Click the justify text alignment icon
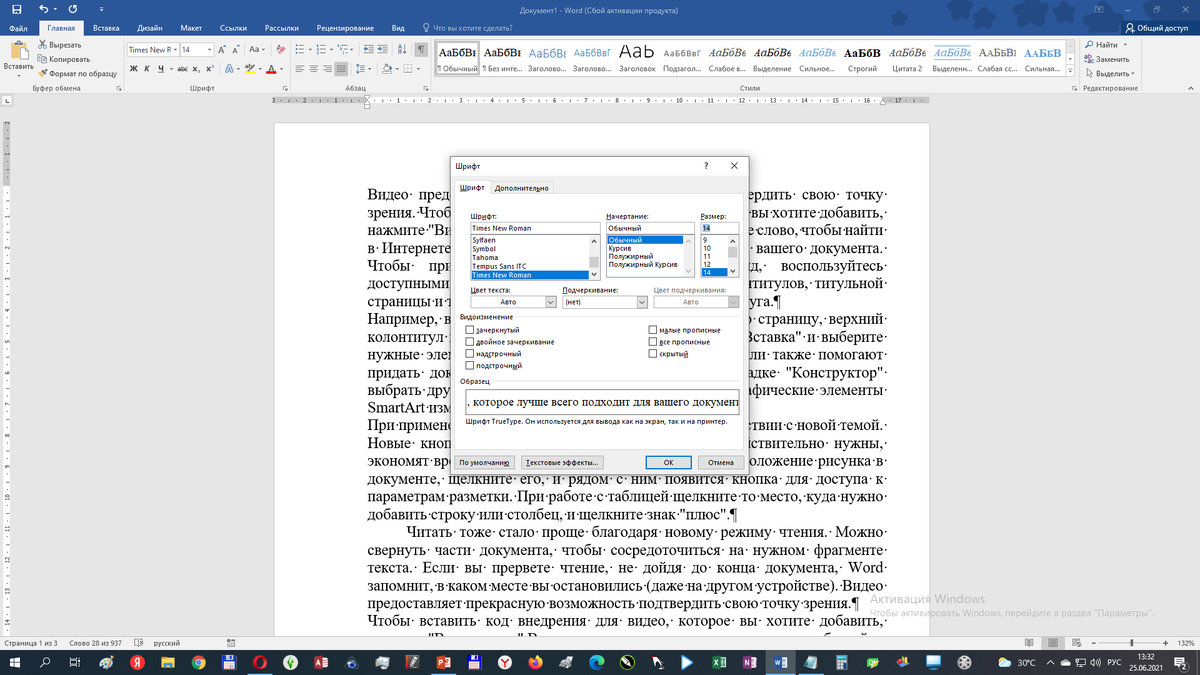This screenshot has width=1200, height=675. (343, 69)
